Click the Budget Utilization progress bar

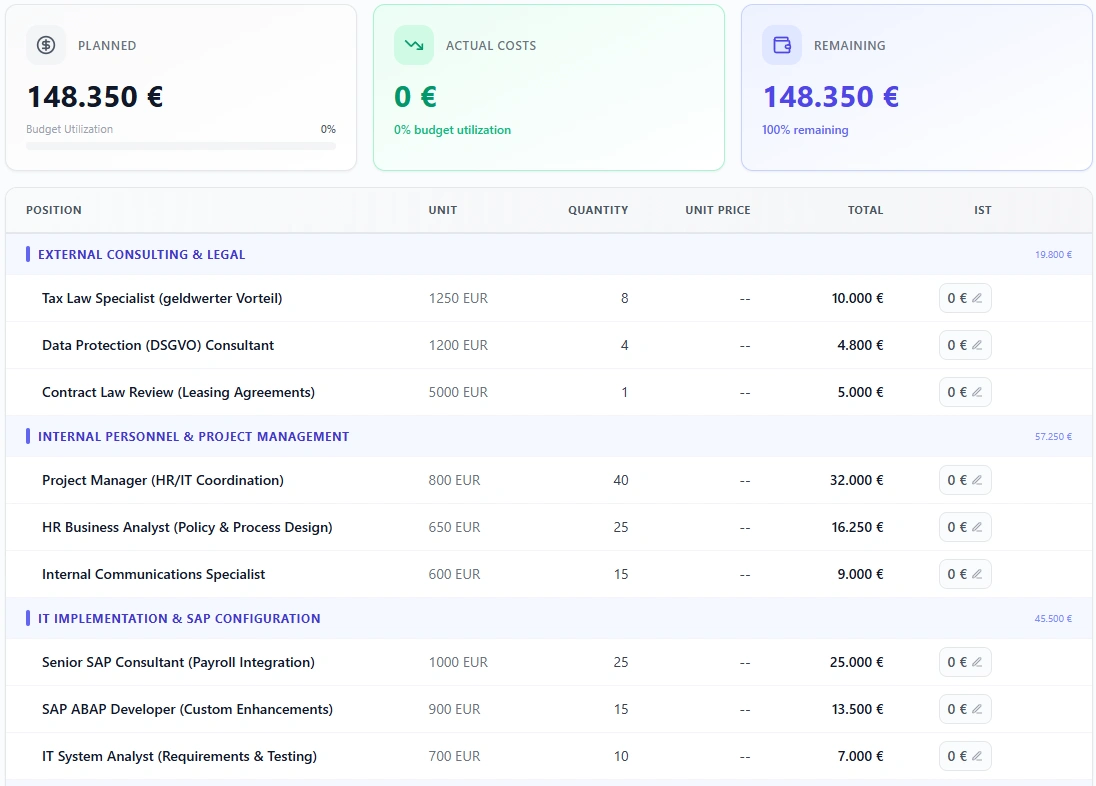point(181,146)
